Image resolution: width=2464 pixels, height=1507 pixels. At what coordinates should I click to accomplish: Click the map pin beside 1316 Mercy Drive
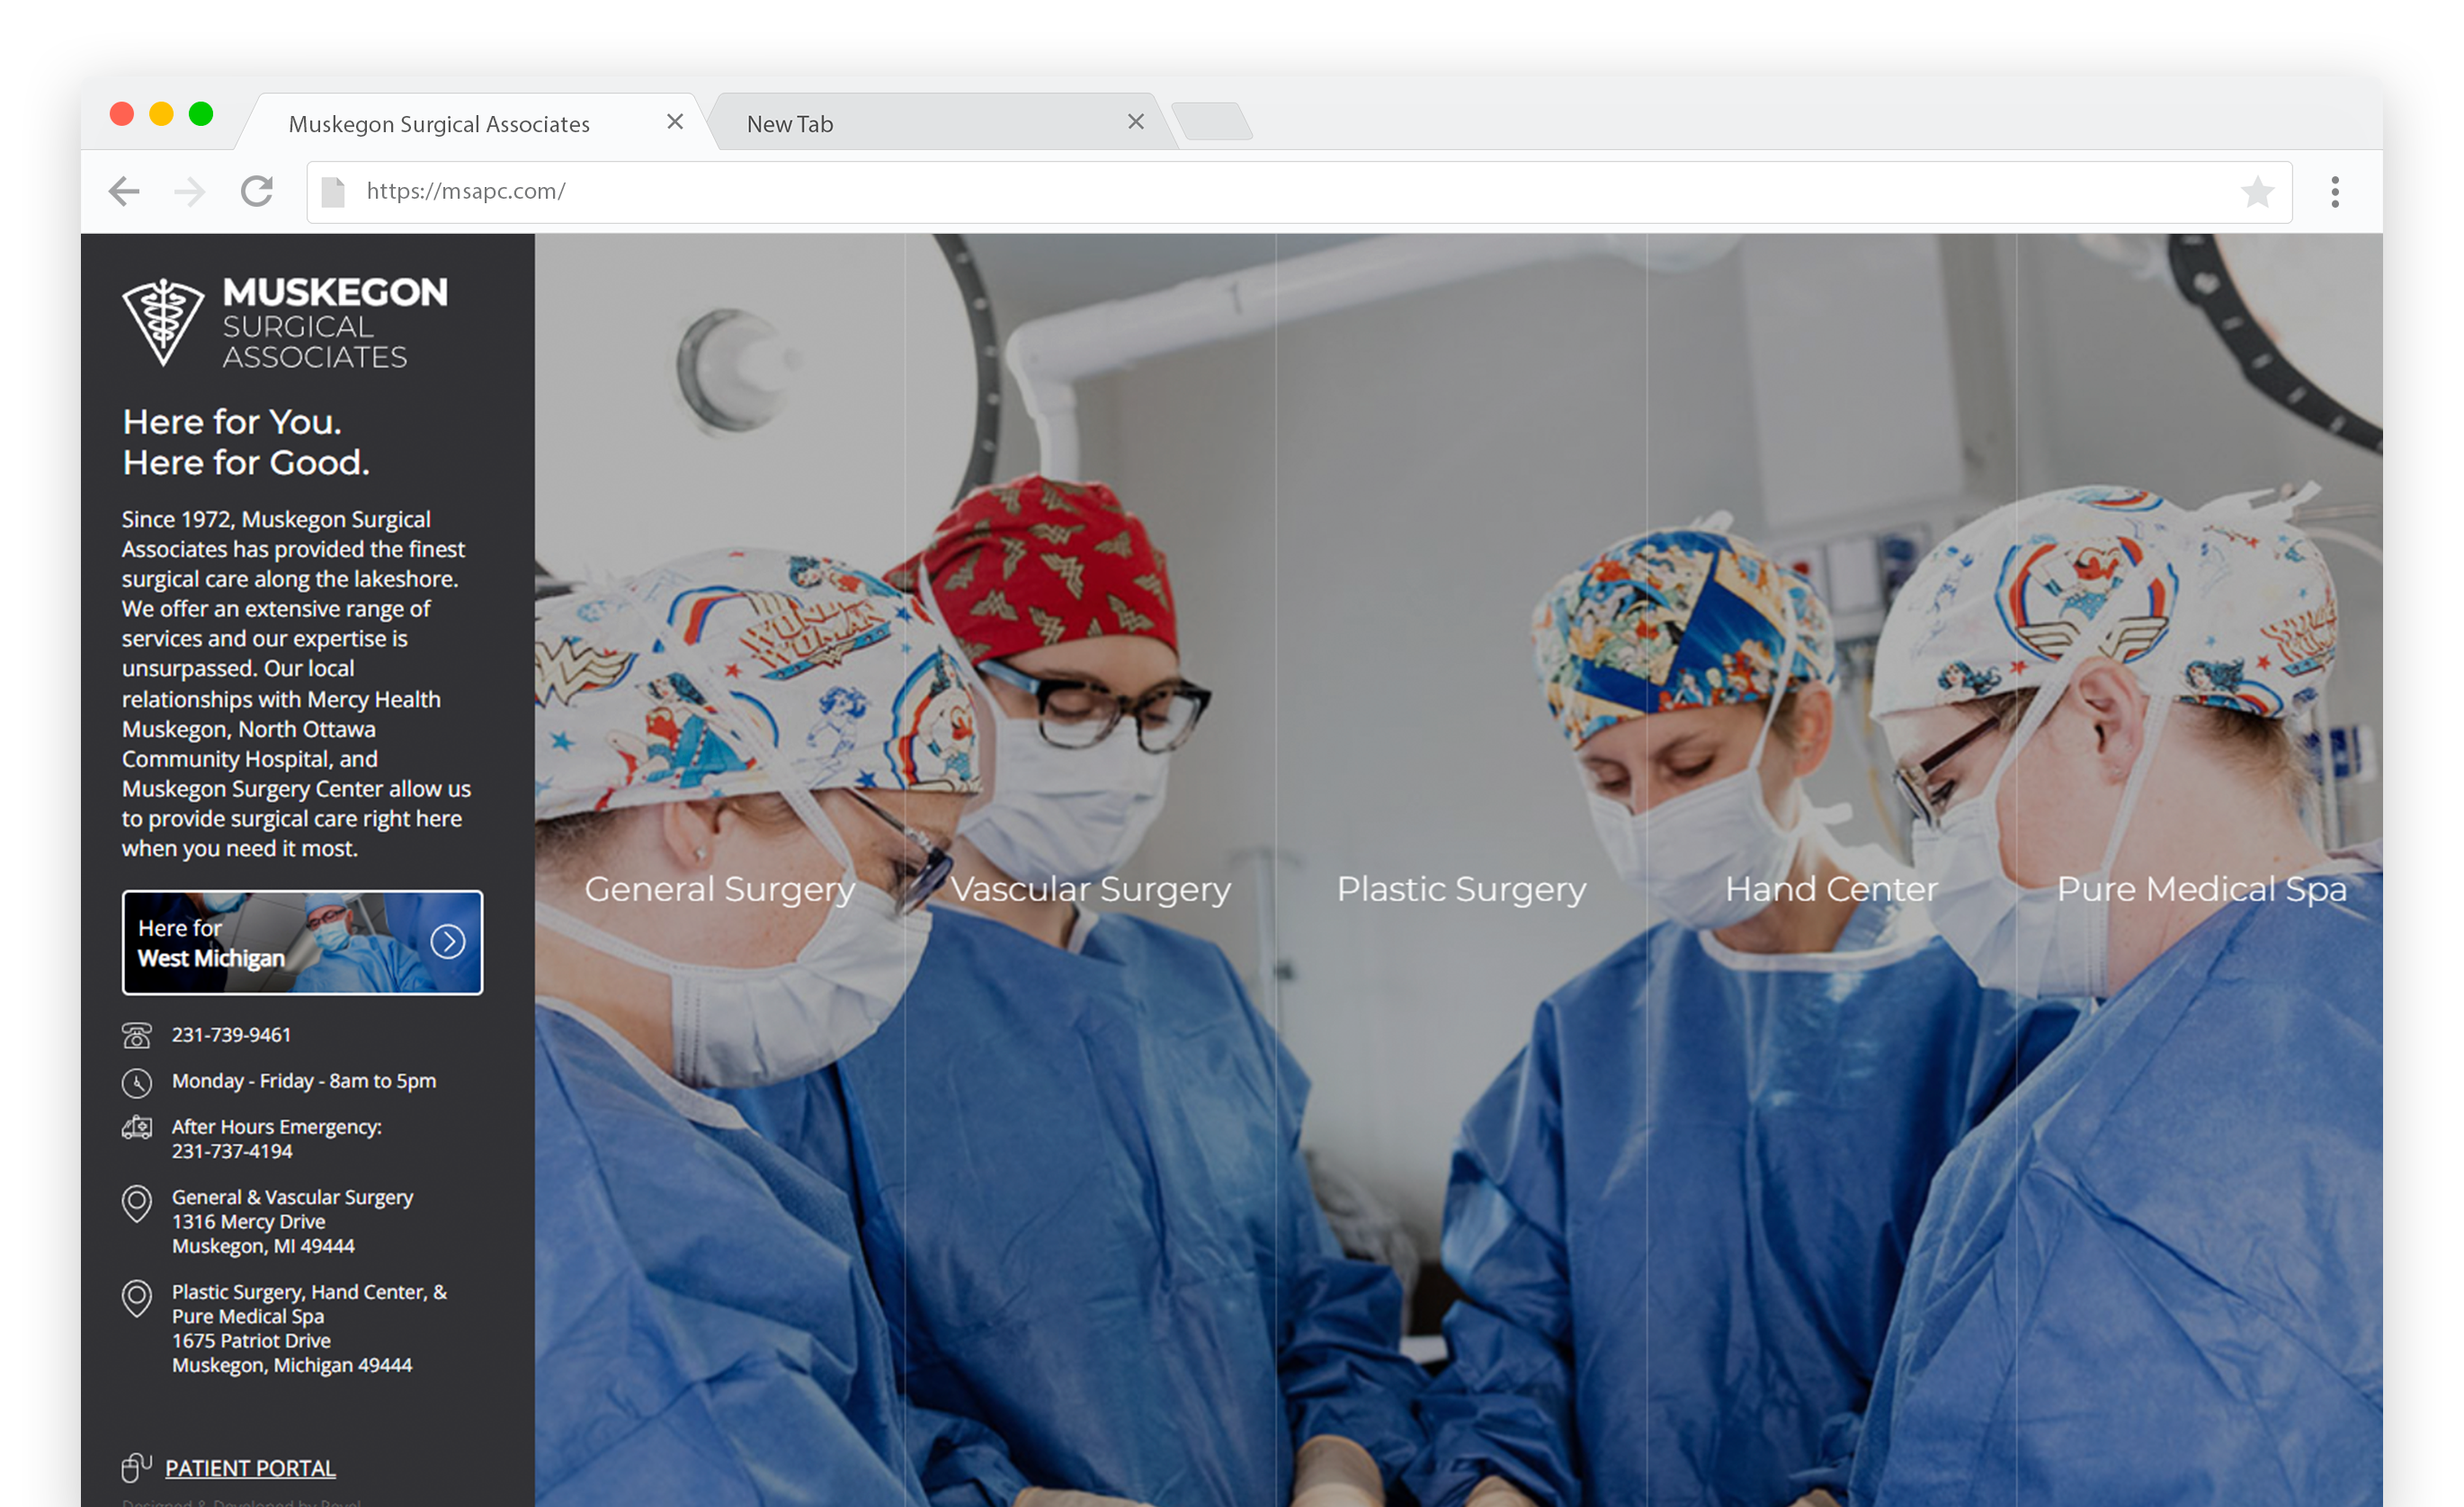(137, 1204)
